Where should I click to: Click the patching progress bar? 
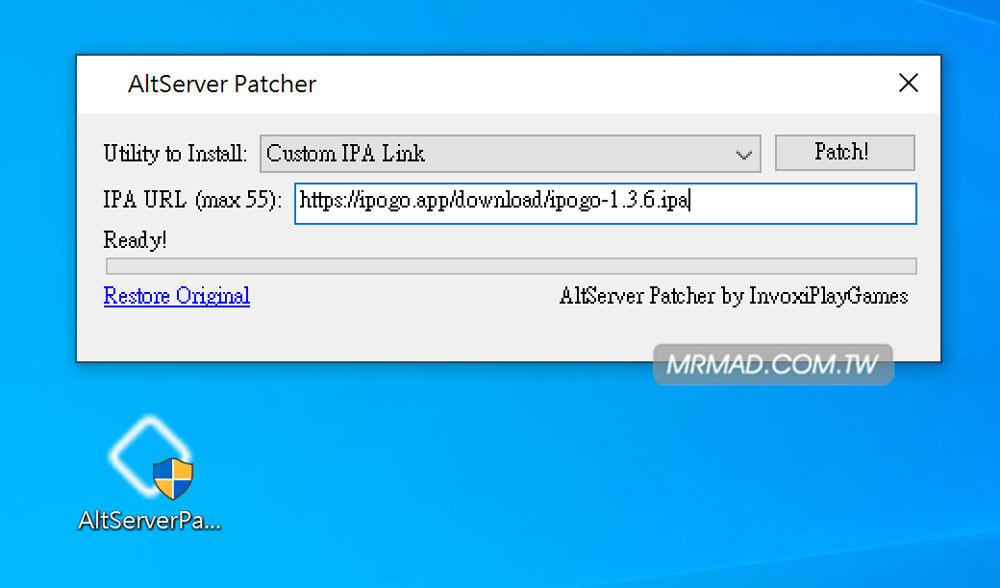(511, 266)
